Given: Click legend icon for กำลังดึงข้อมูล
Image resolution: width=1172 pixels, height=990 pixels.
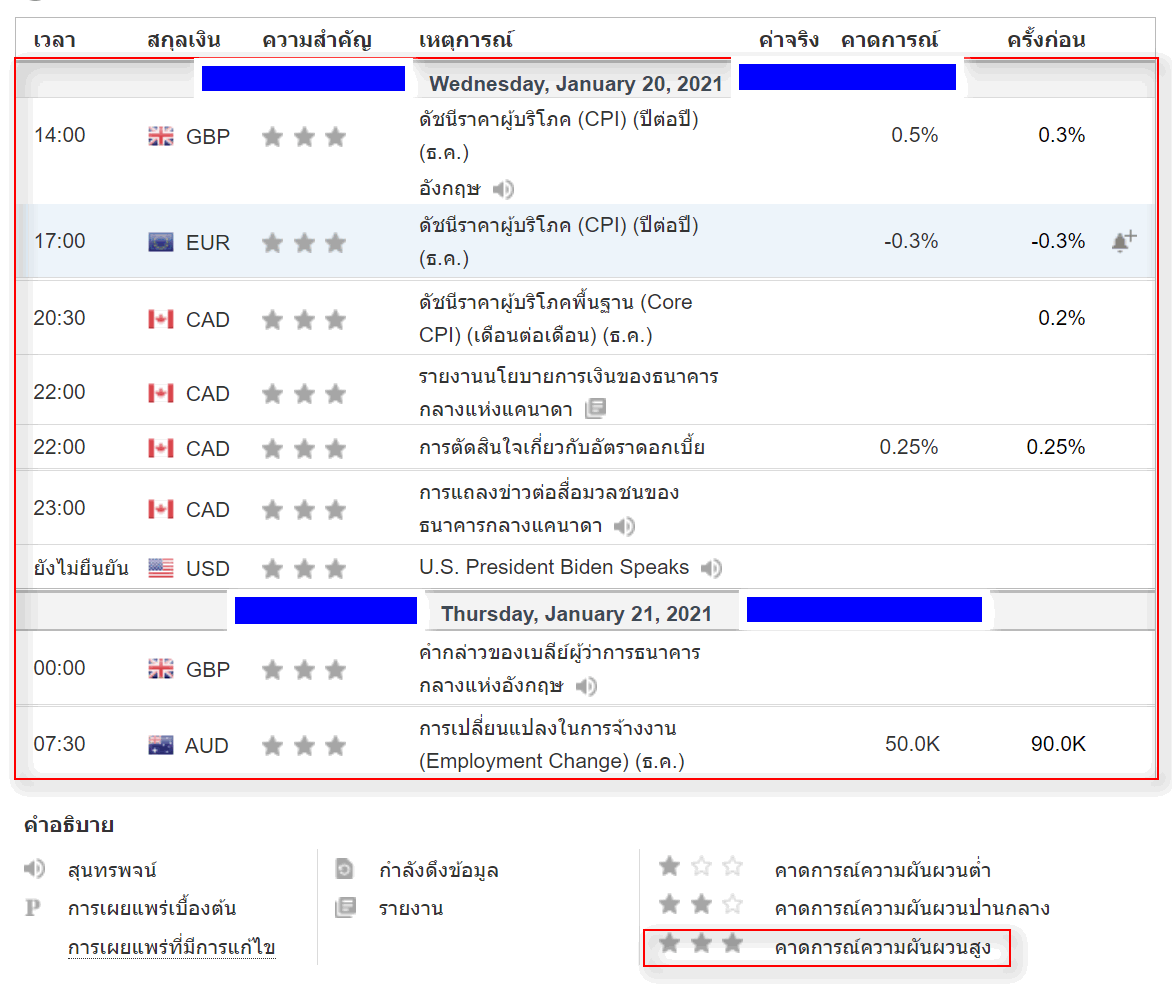Looking at the screenshot, I should (x=344, y=869).
